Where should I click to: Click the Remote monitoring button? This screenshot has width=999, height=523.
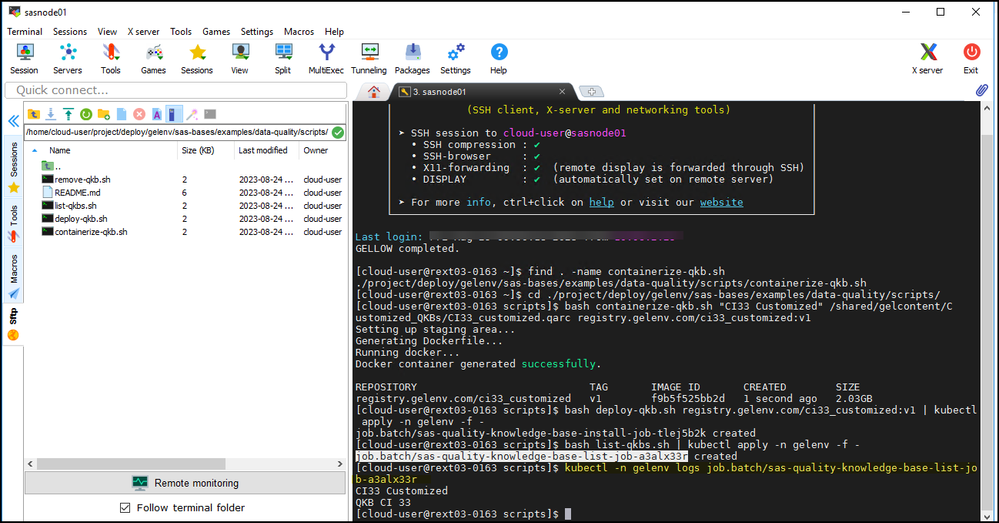coord(185,483)
